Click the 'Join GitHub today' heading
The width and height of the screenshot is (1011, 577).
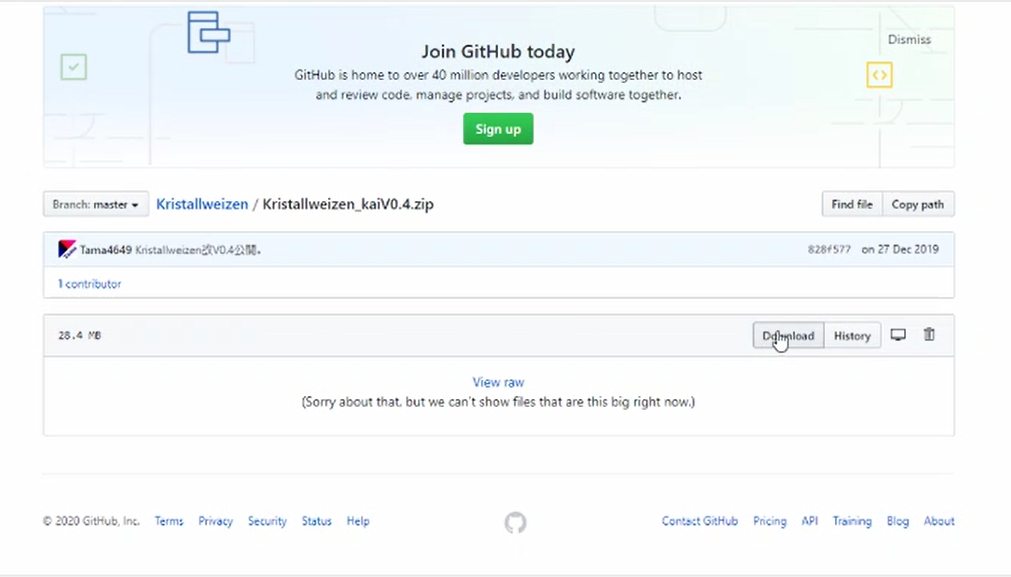pos(498,52)
